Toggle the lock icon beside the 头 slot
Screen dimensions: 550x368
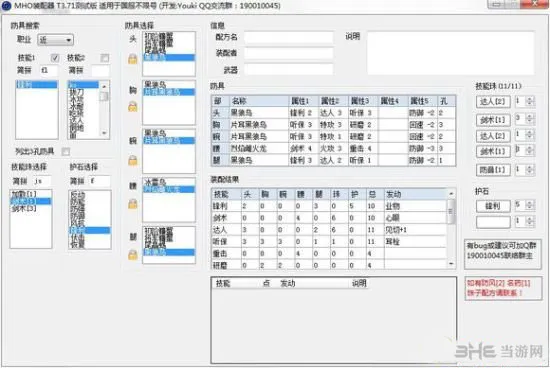[x=133, y=59]
